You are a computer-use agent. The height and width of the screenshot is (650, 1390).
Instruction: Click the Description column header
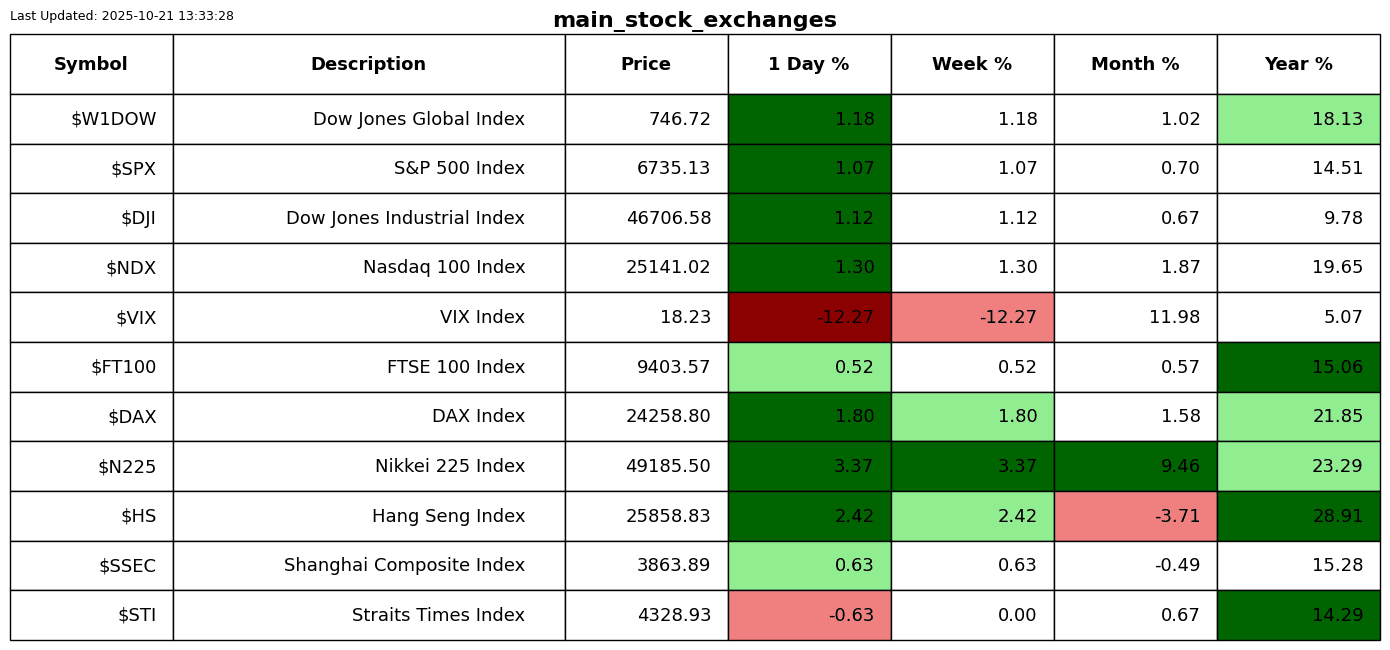tap(368, 64)
